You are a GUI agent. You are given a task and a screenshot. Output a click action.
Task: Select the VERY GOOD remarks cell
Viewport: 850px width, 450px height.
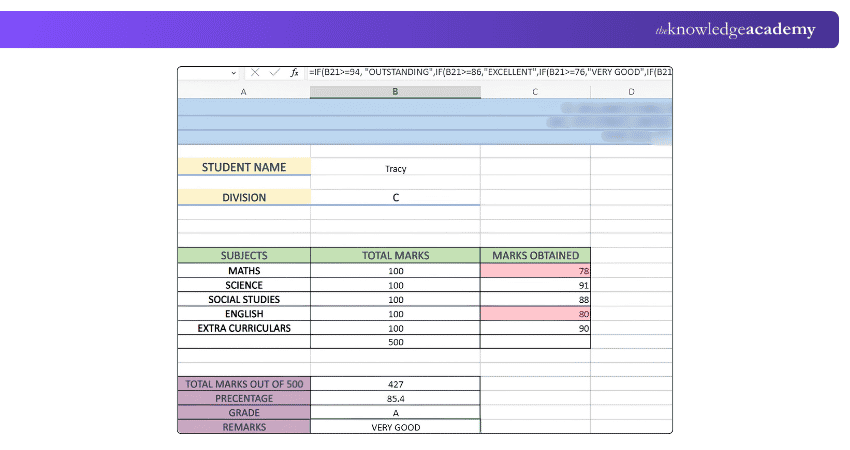tap(396, 427)
